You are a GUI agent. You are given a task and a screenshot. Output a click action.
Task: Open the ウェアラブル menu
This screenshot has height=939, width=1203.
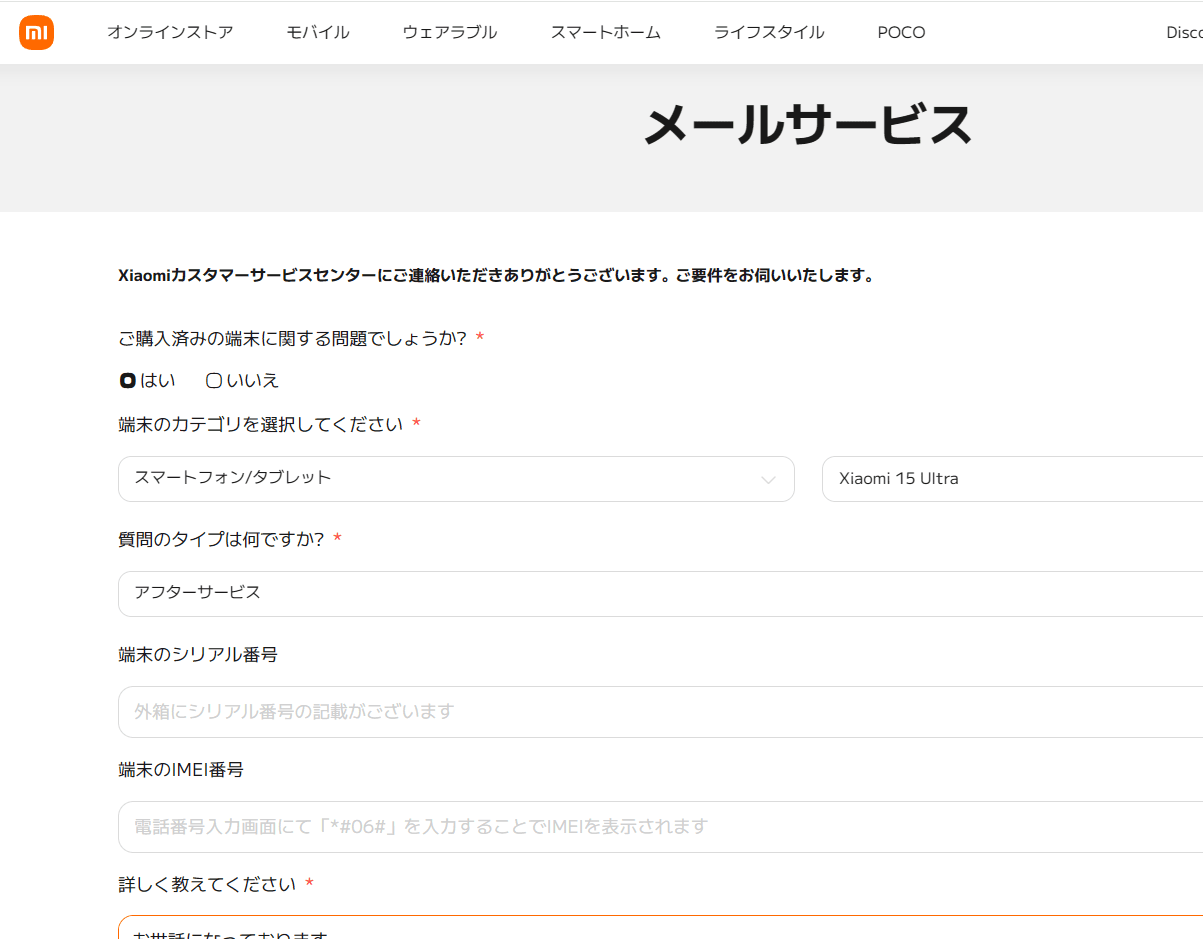[x=450, y=33]
